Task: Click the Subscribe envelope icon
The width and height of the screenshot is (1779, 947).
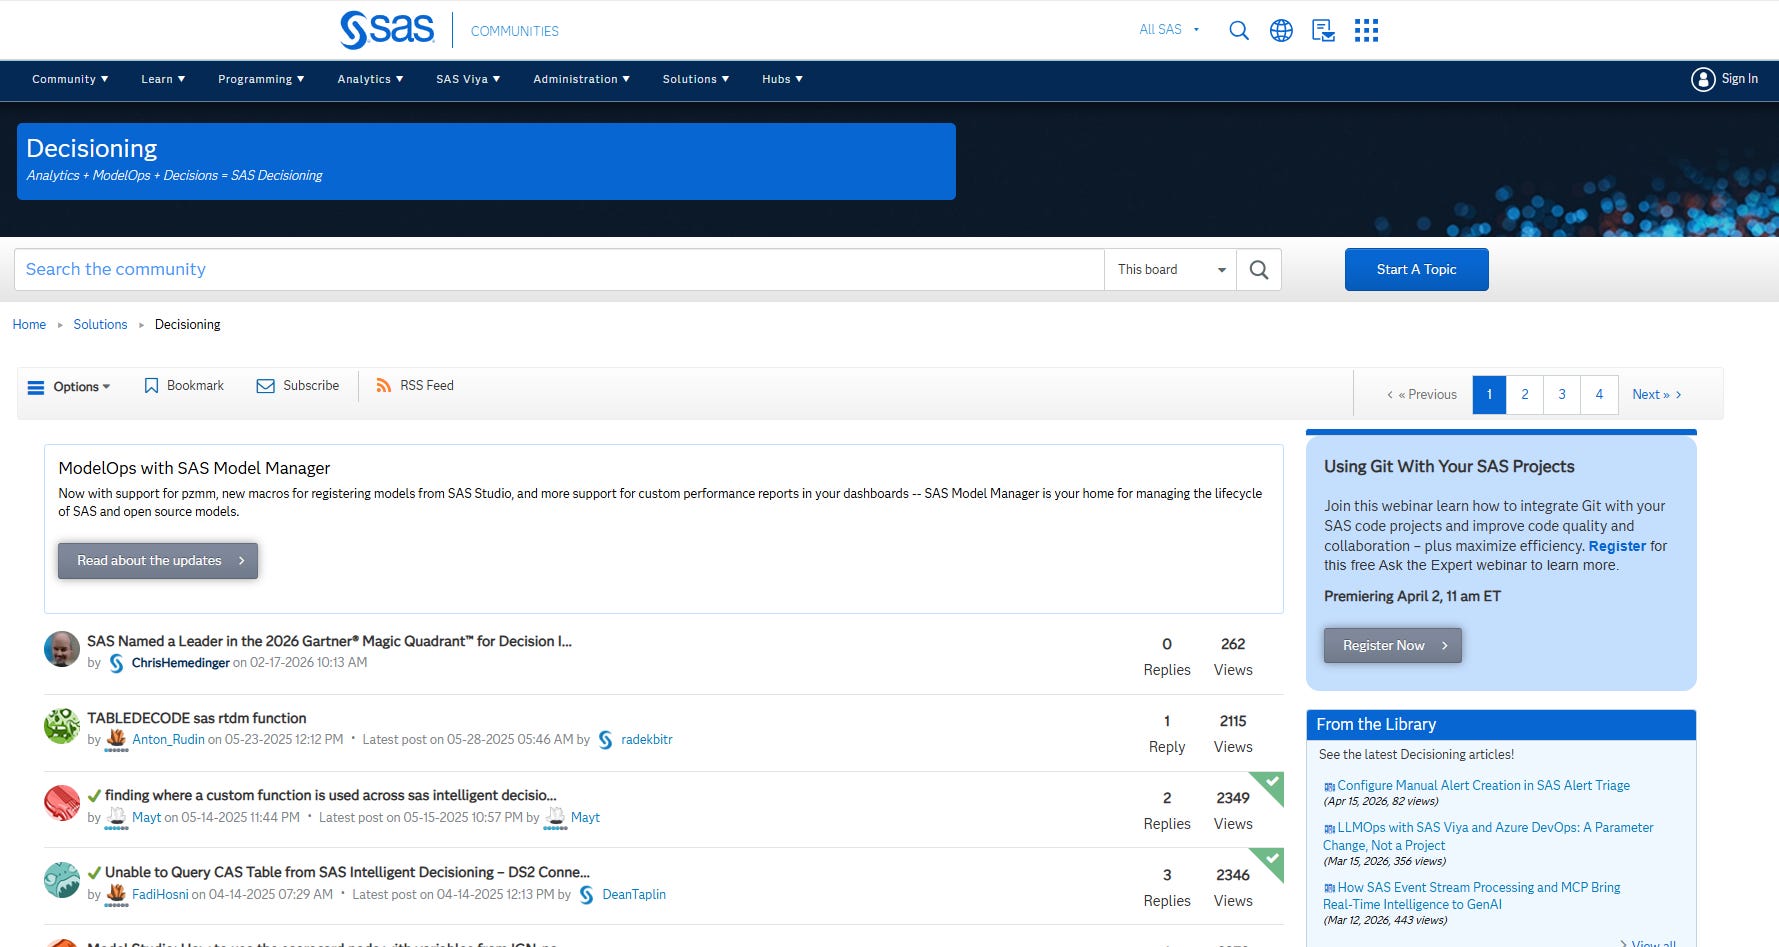Action: click(x=265, y=386)
